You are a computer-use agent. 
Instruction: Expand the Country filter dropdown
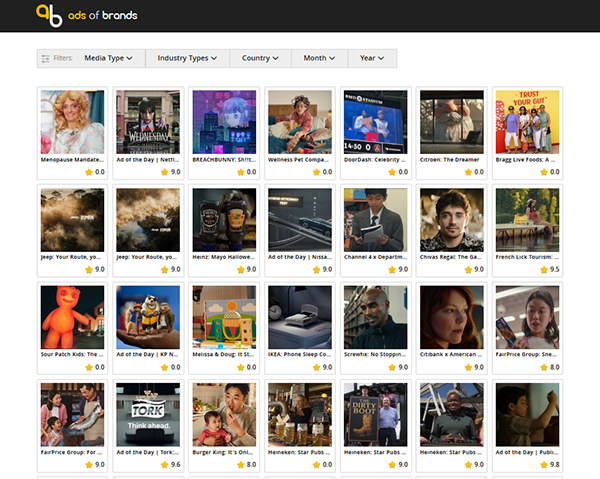[260, 58]
